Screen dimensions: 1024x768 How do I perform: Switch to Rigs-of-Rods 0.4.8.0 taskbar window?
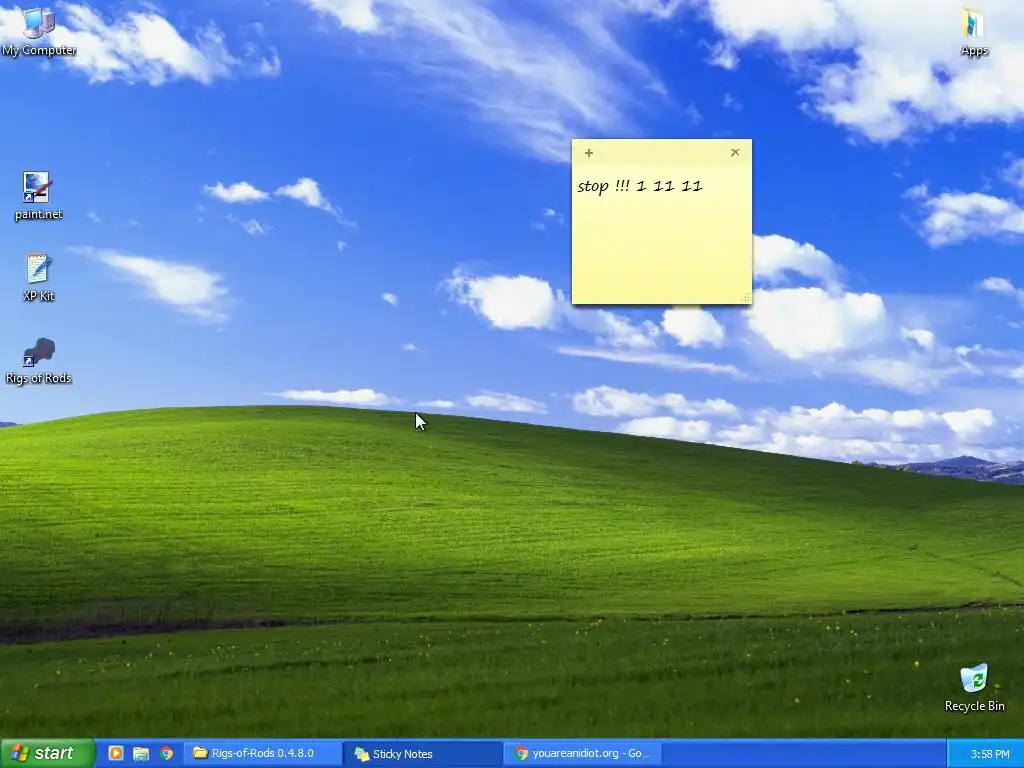[262, 754]
